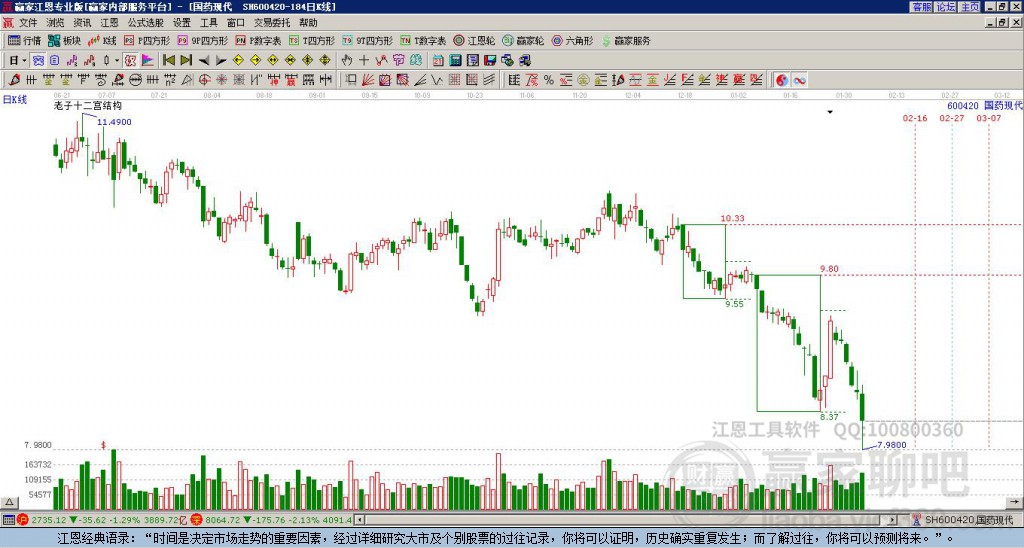This screenshot has width=1024, height=548.
Task: Click the pink flag icon
Action: 148,61
